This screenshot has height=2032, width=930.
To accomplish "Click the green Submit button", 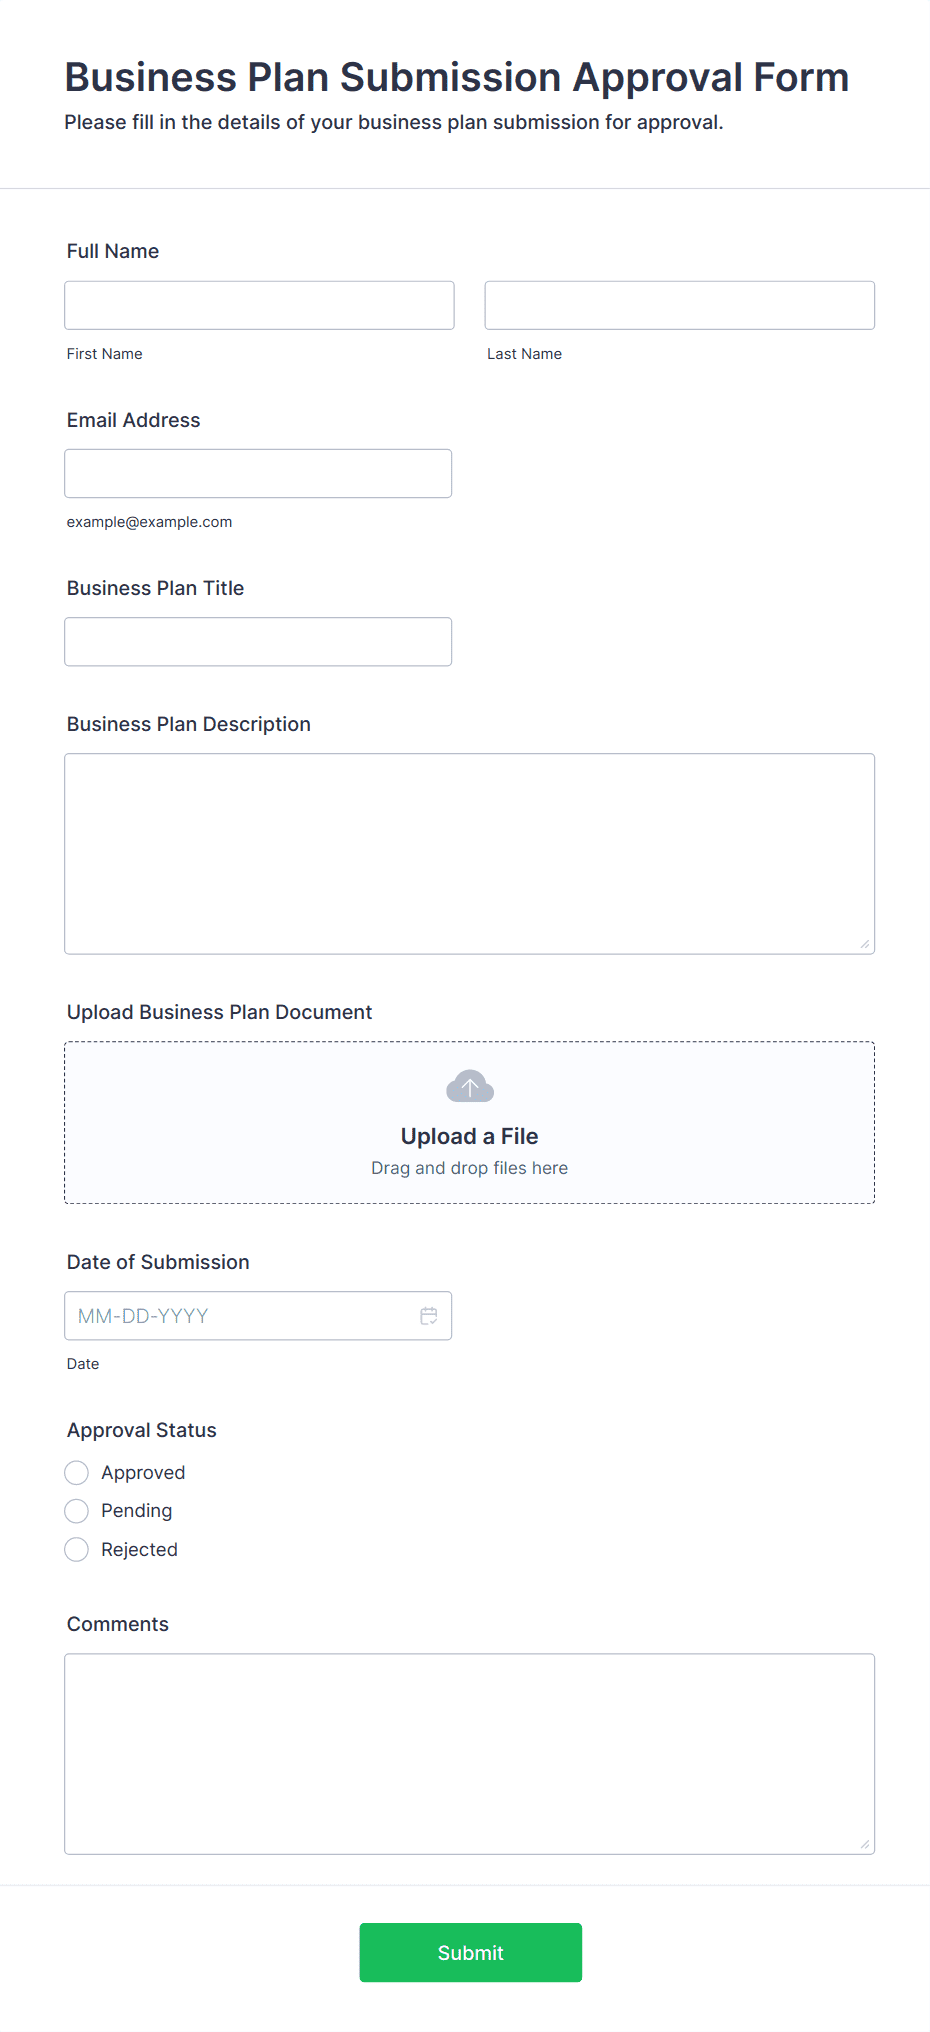I will (x=470, y=1952).
